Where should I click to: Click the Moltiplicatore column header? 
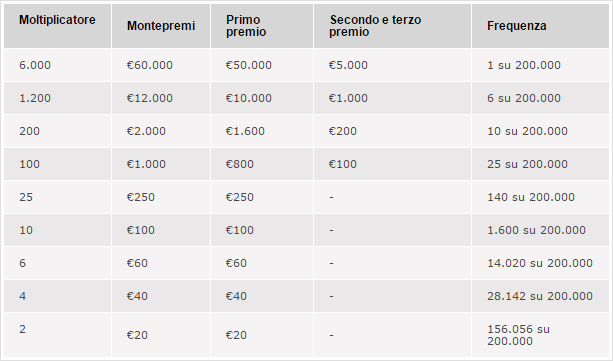click(57, 20)
